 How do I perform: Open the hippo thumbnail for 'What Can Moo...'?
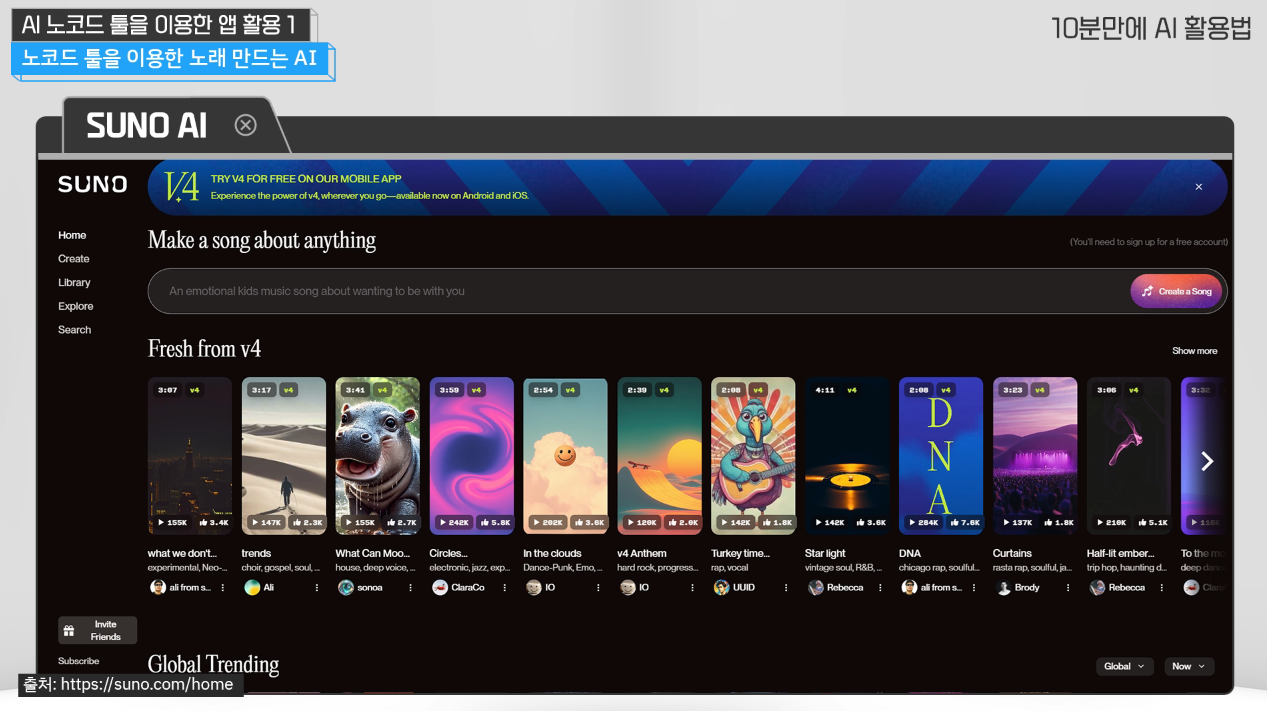click(377, 456)
